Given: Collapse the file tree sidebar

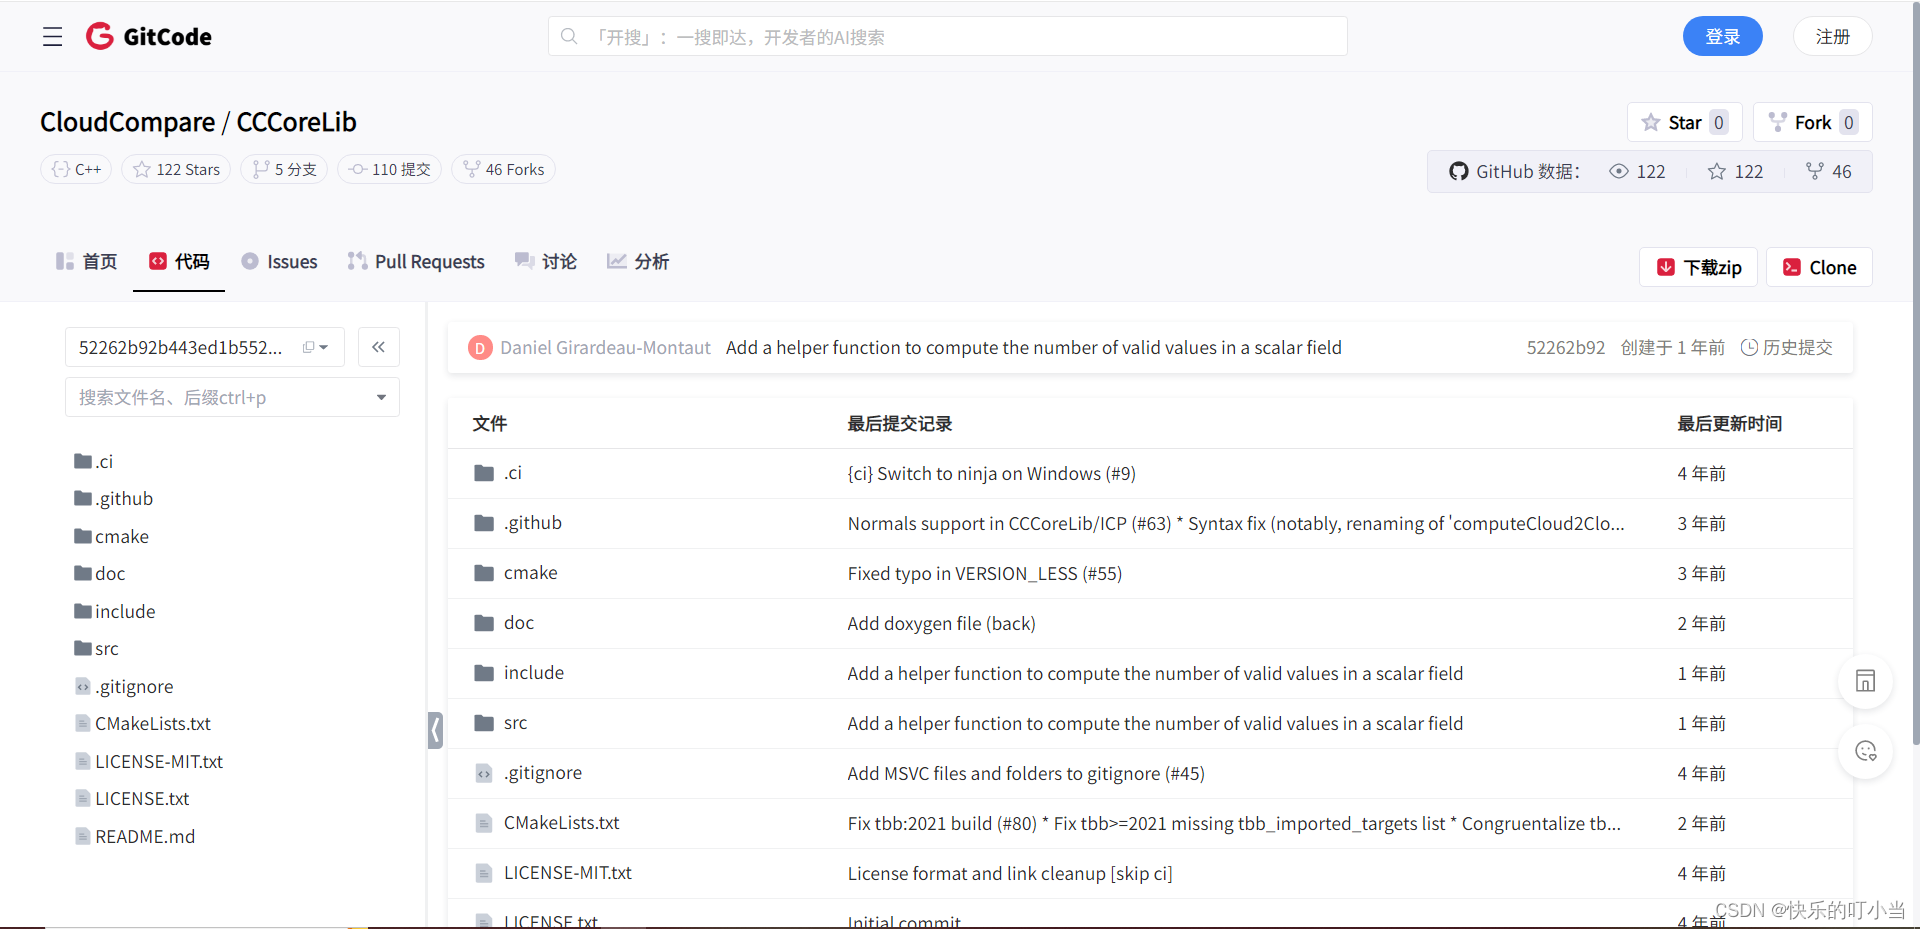Looking at the screenshot, I should click(x=378, y=347).
